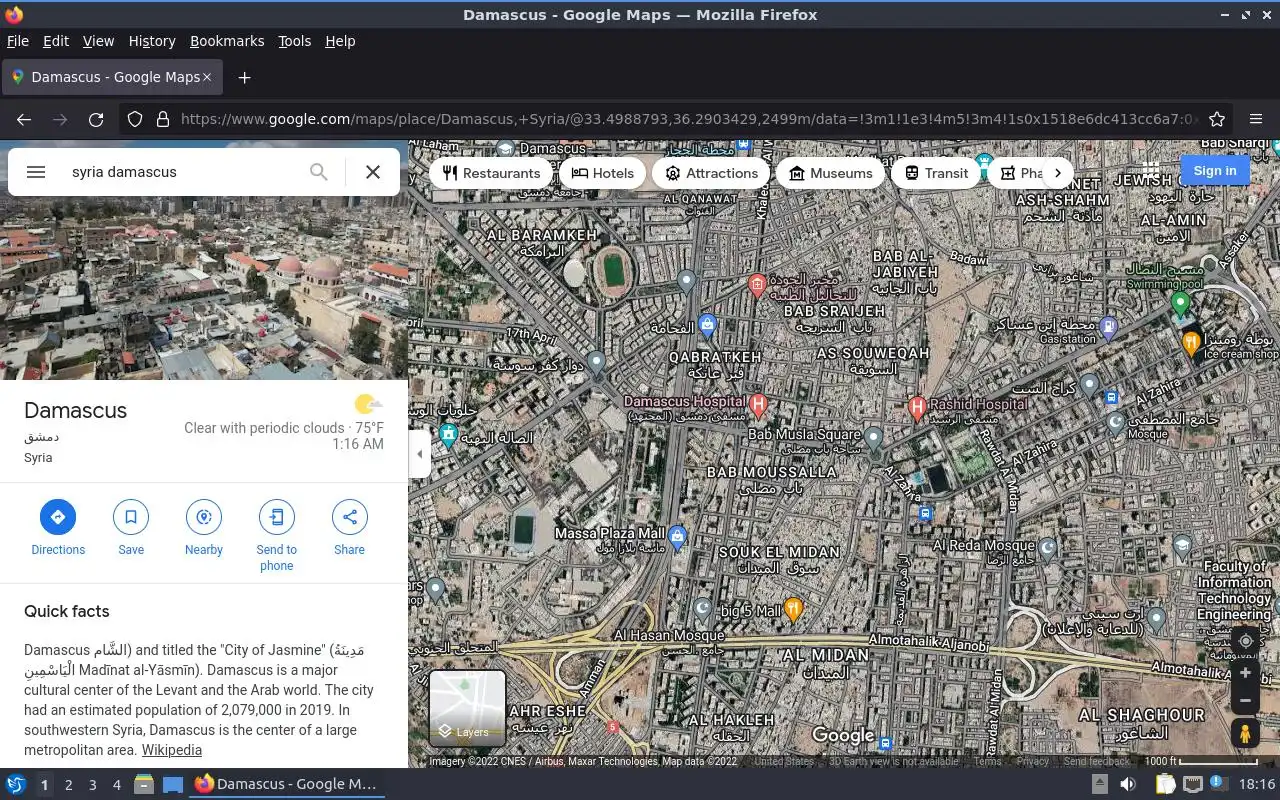Viewport: 1280px width, 800px height.
Task: Open a new browser tab
Action: coord(244,77)
